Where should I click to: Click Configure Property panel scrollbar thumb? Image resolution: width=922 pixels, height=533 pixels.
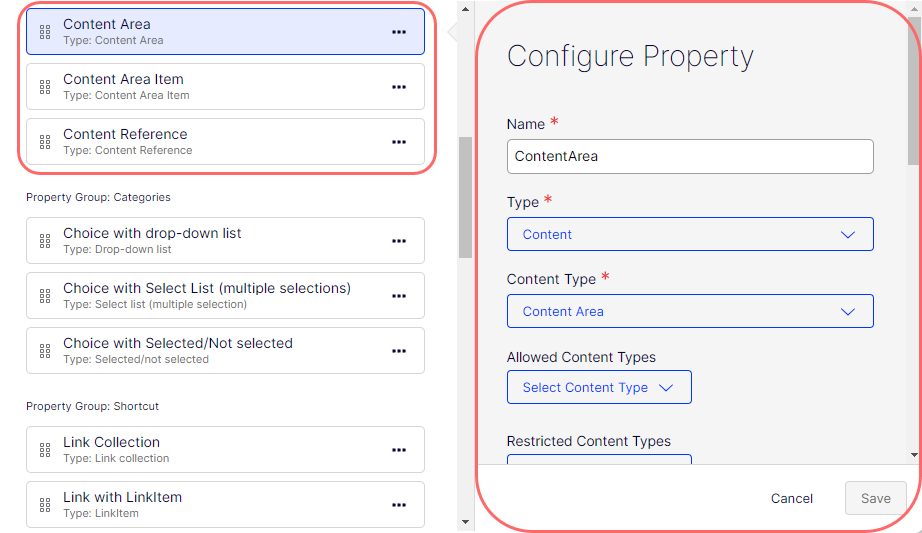tap(914, 91)
